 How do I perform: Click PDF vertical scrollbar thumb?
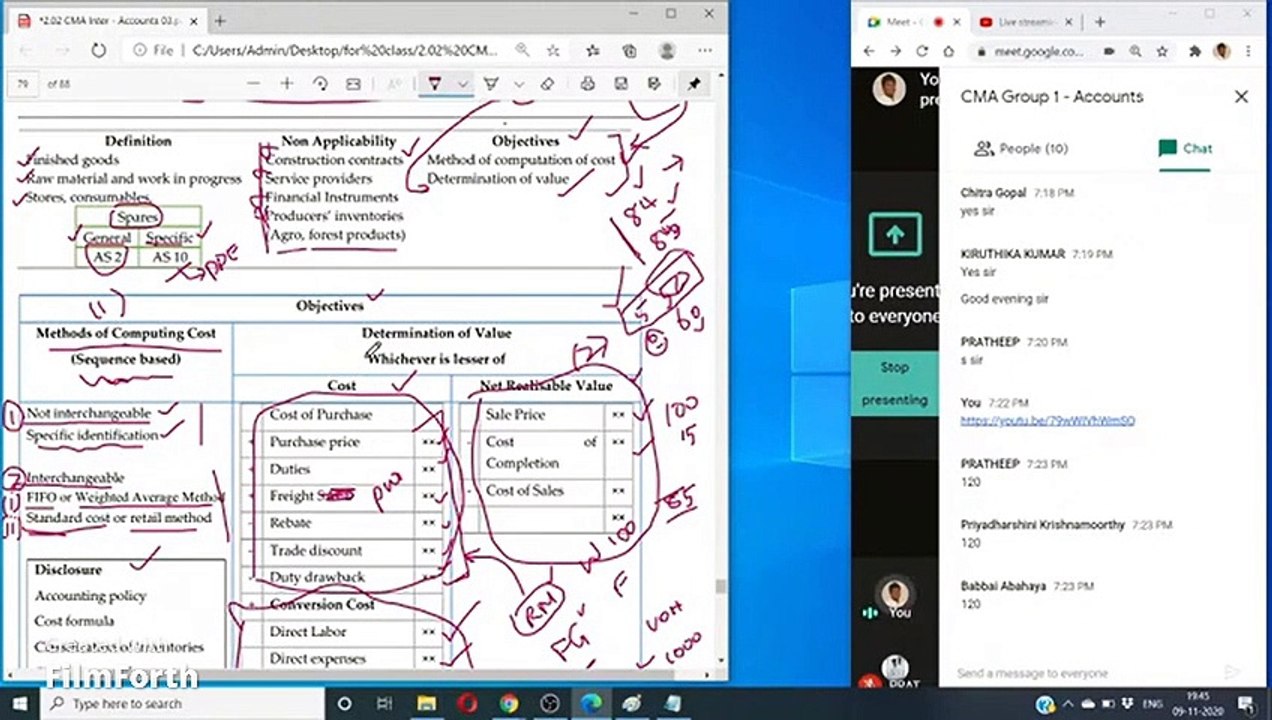[x=719, y=588]
